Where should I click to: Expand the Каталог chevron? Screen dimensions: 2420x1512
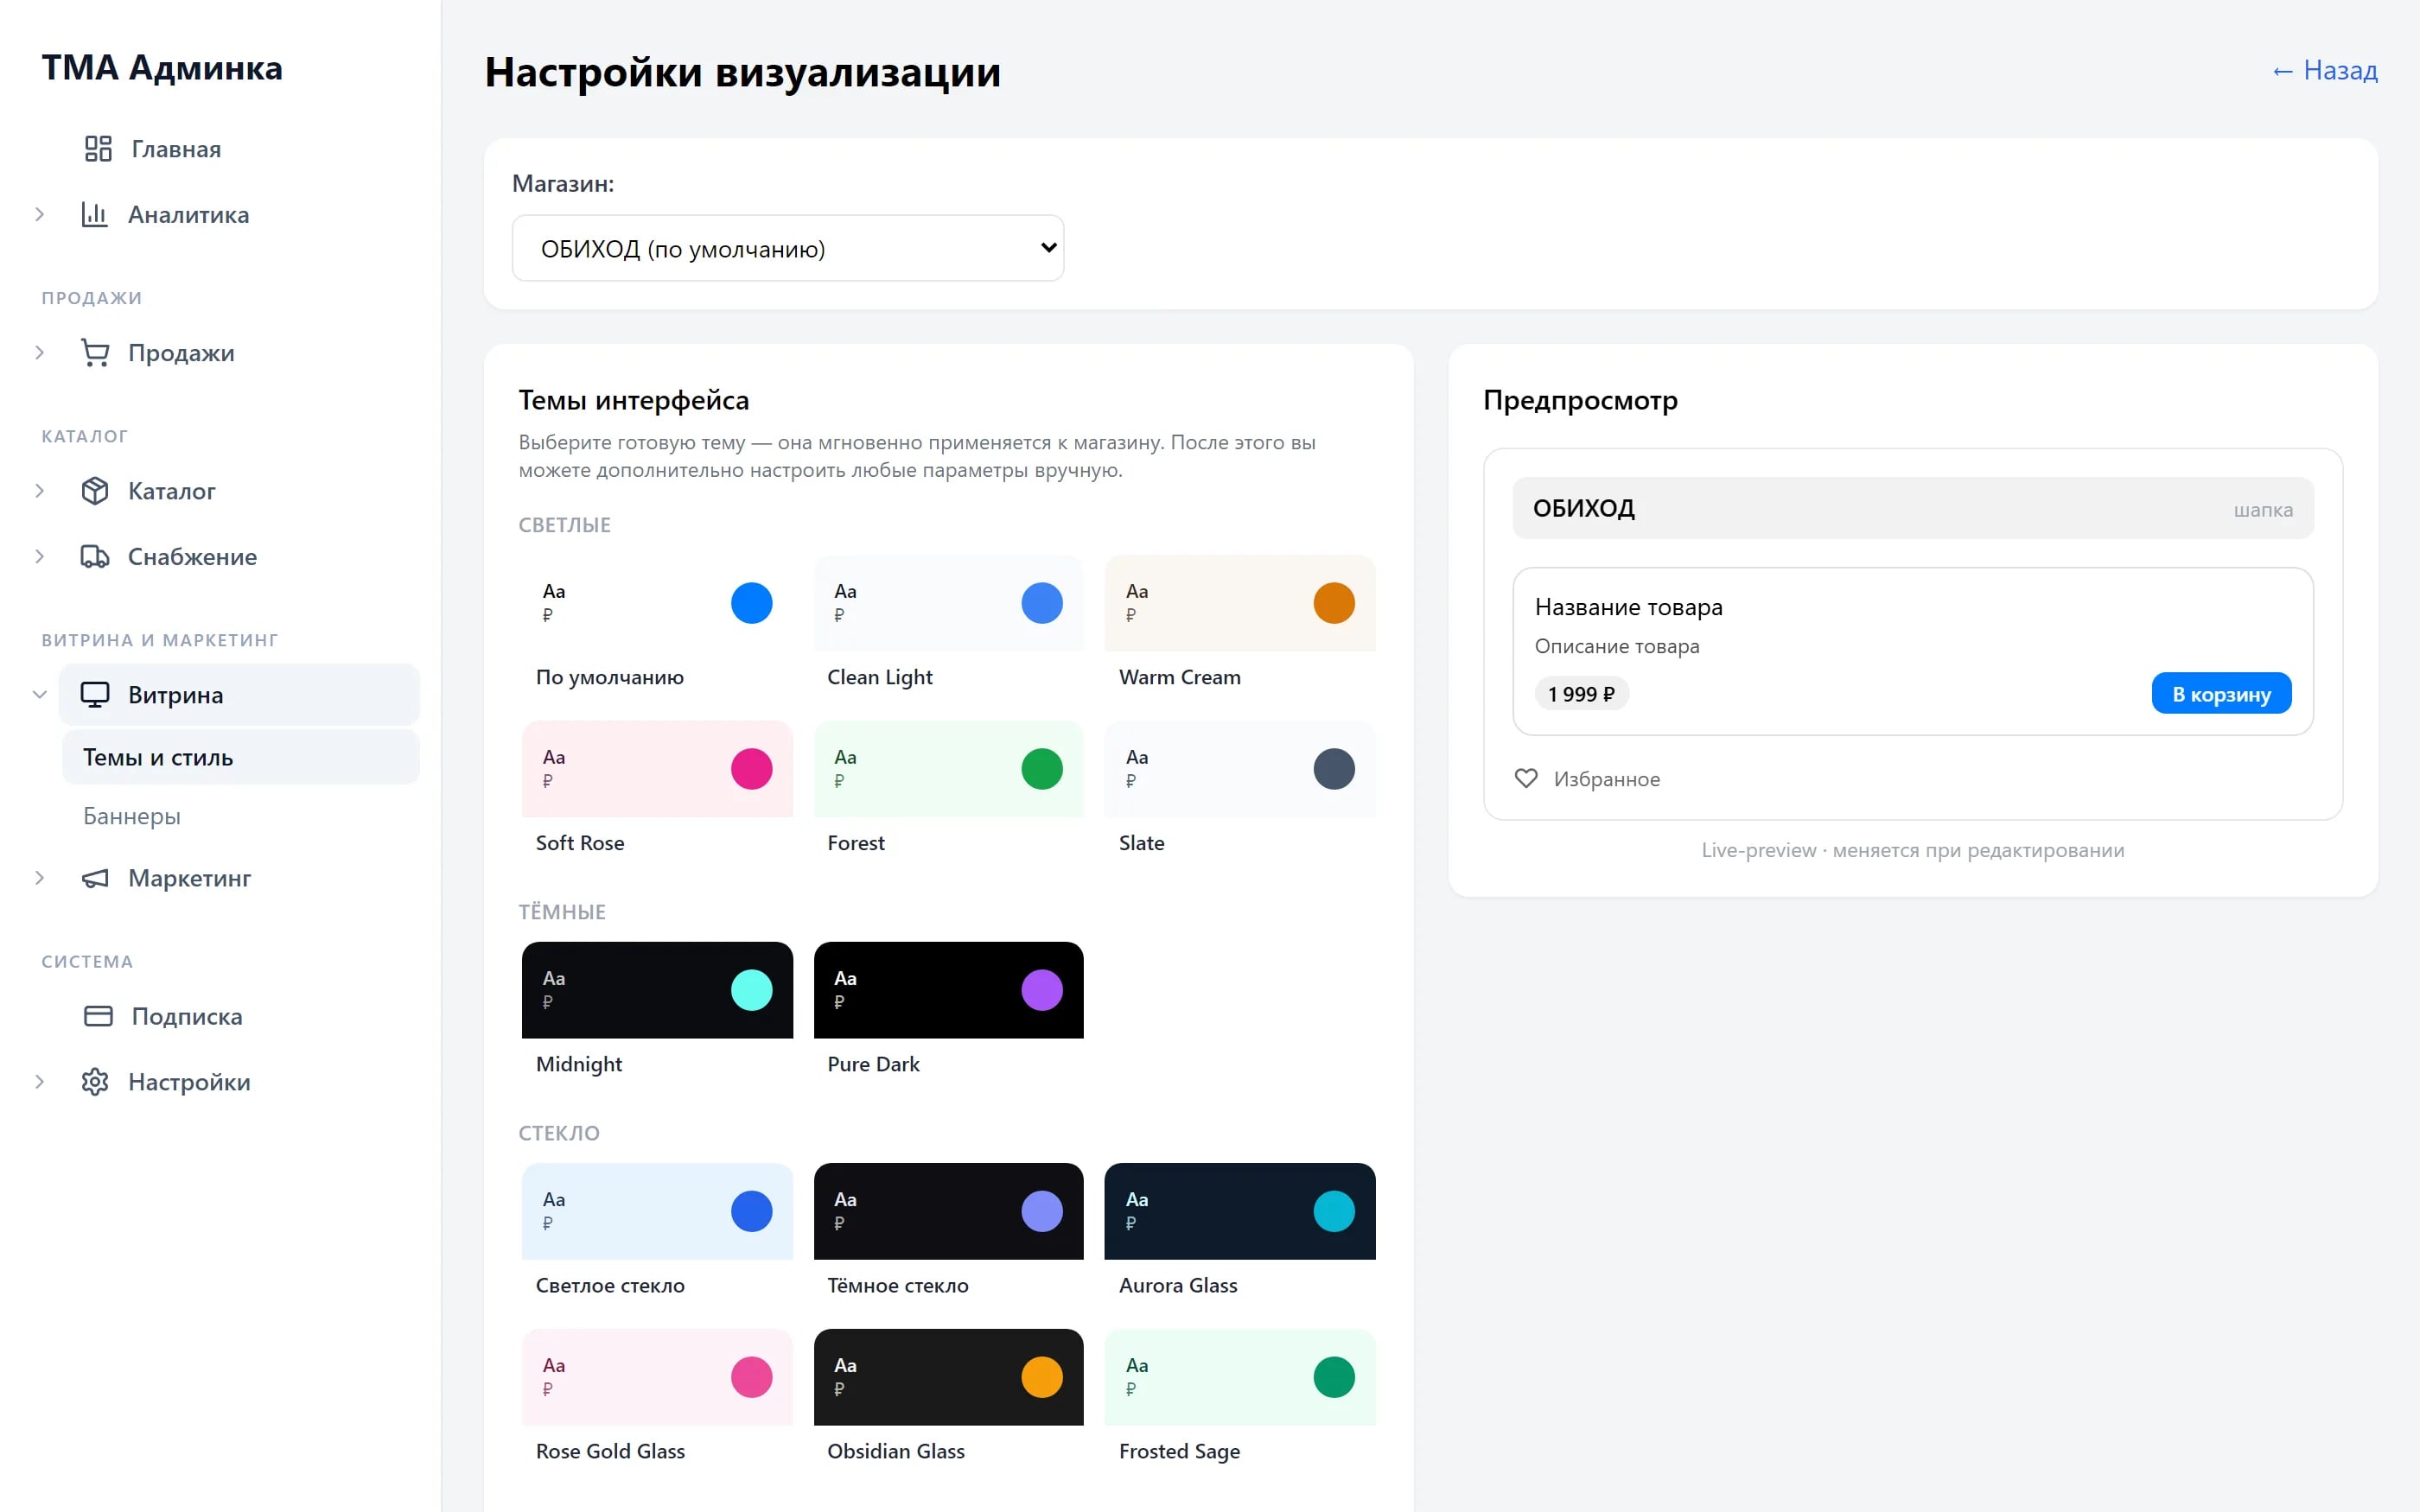[x=39, y=491]
